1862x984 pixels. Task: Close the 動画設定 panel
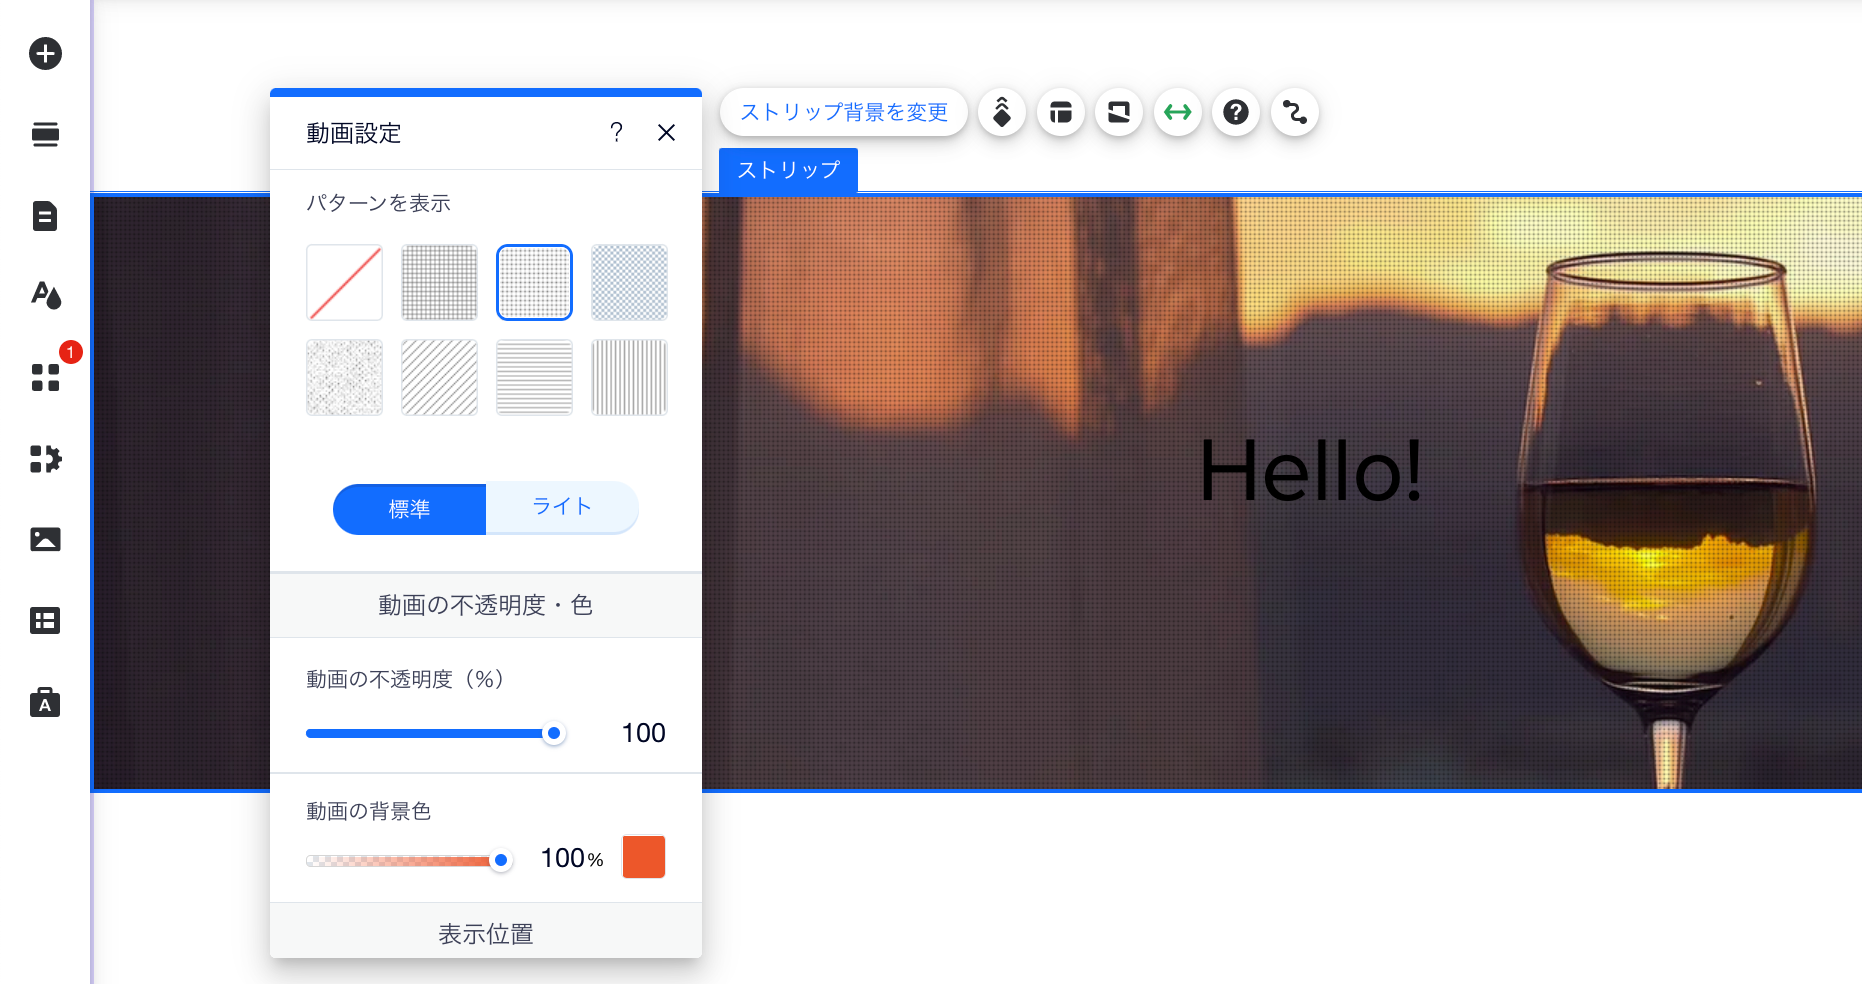tap(667, 132)
